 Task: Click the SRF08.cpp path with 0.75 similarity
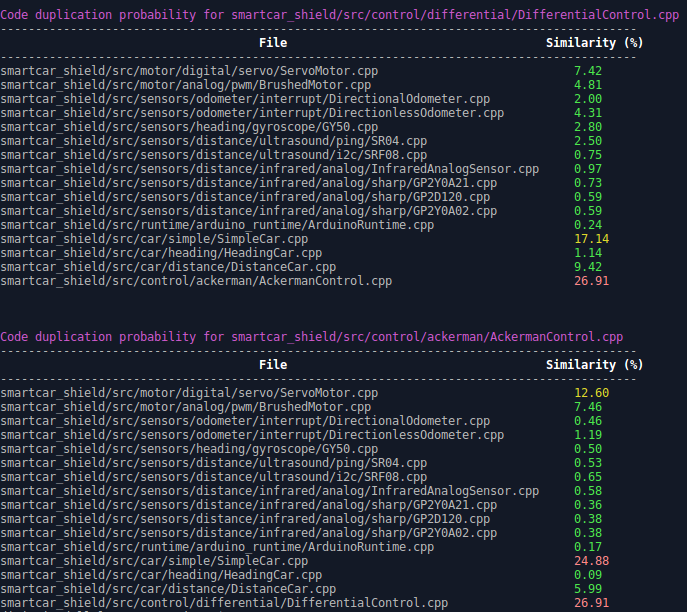214,155
